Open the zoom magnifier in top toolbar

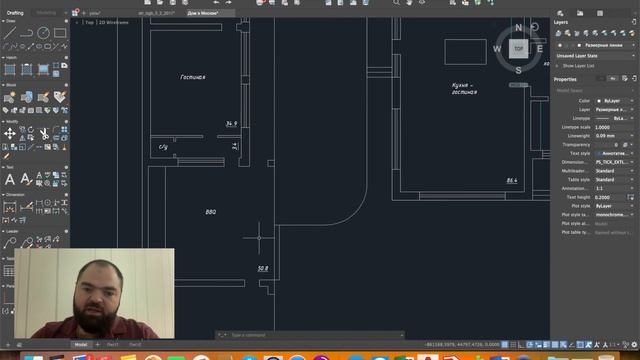click(396, 2)
